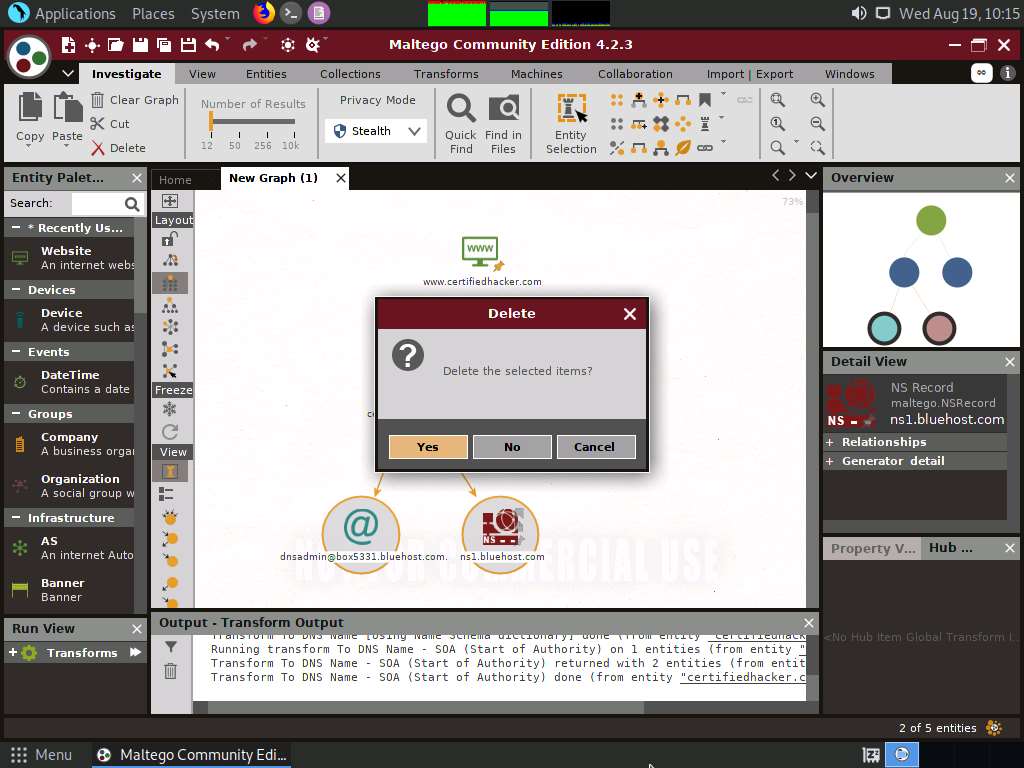
Task: Collapse the Devices palette group
Action: (x=16, y=290)
